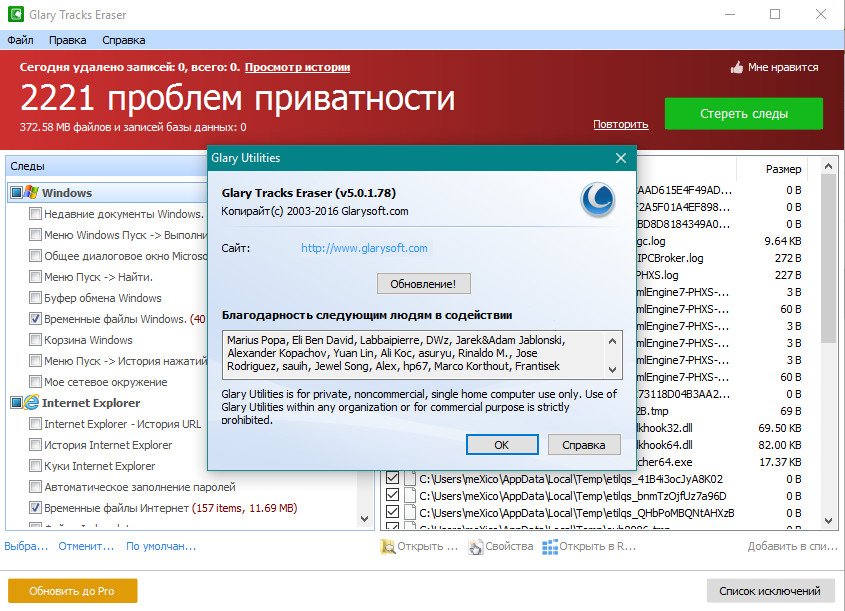Toggle 'Автоматическое заполнение паролей' checkbox
The width and height of the screenshot is (845, 611).
point(35,487)
